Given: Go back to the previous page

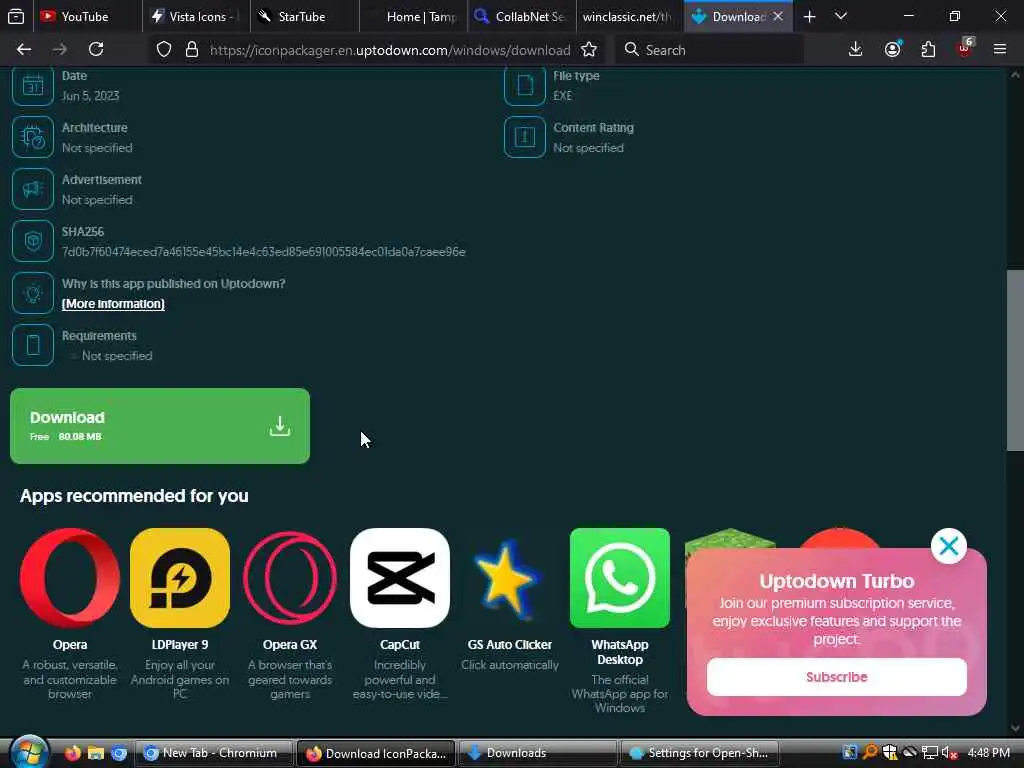Looking at the screenshot, I should click(x=24, y=50).
